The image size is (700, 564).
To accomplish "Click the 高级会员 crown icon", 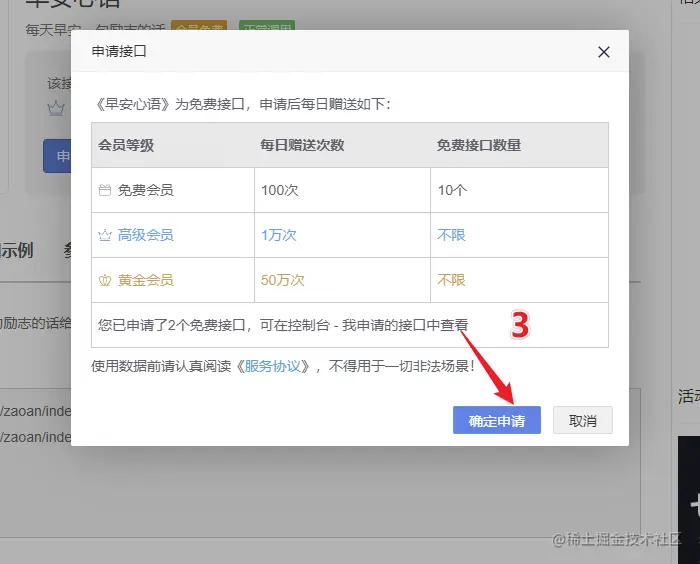I will [105, 235].
